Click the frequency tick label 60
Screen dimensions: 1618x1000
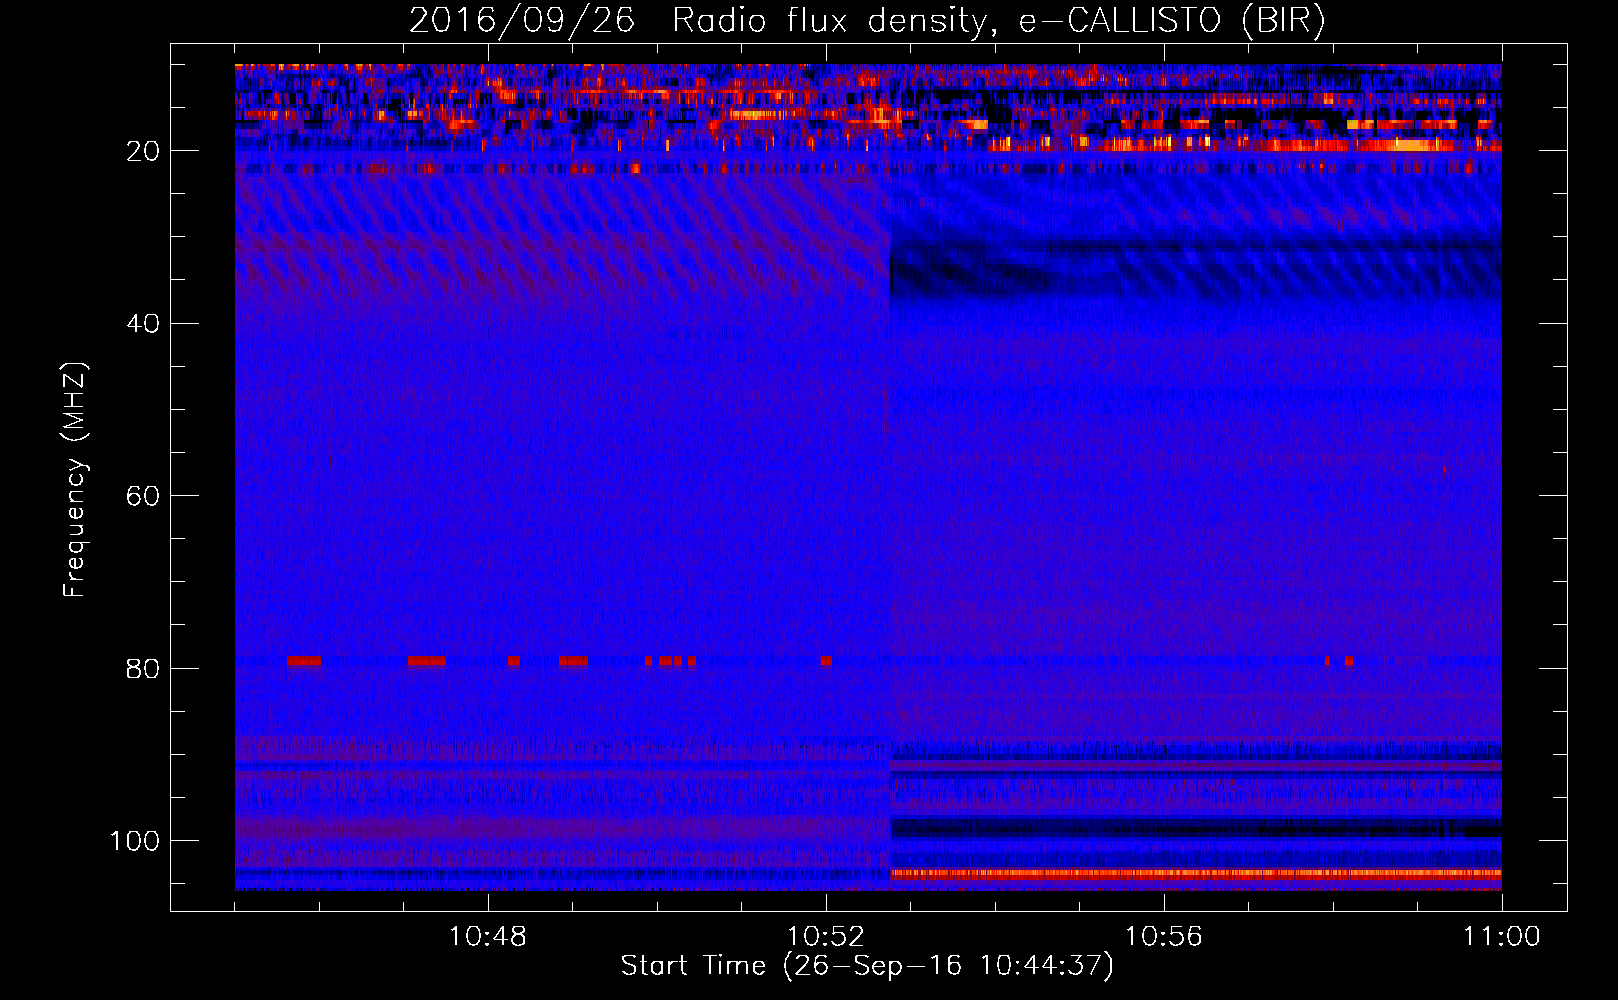(143, 496)
